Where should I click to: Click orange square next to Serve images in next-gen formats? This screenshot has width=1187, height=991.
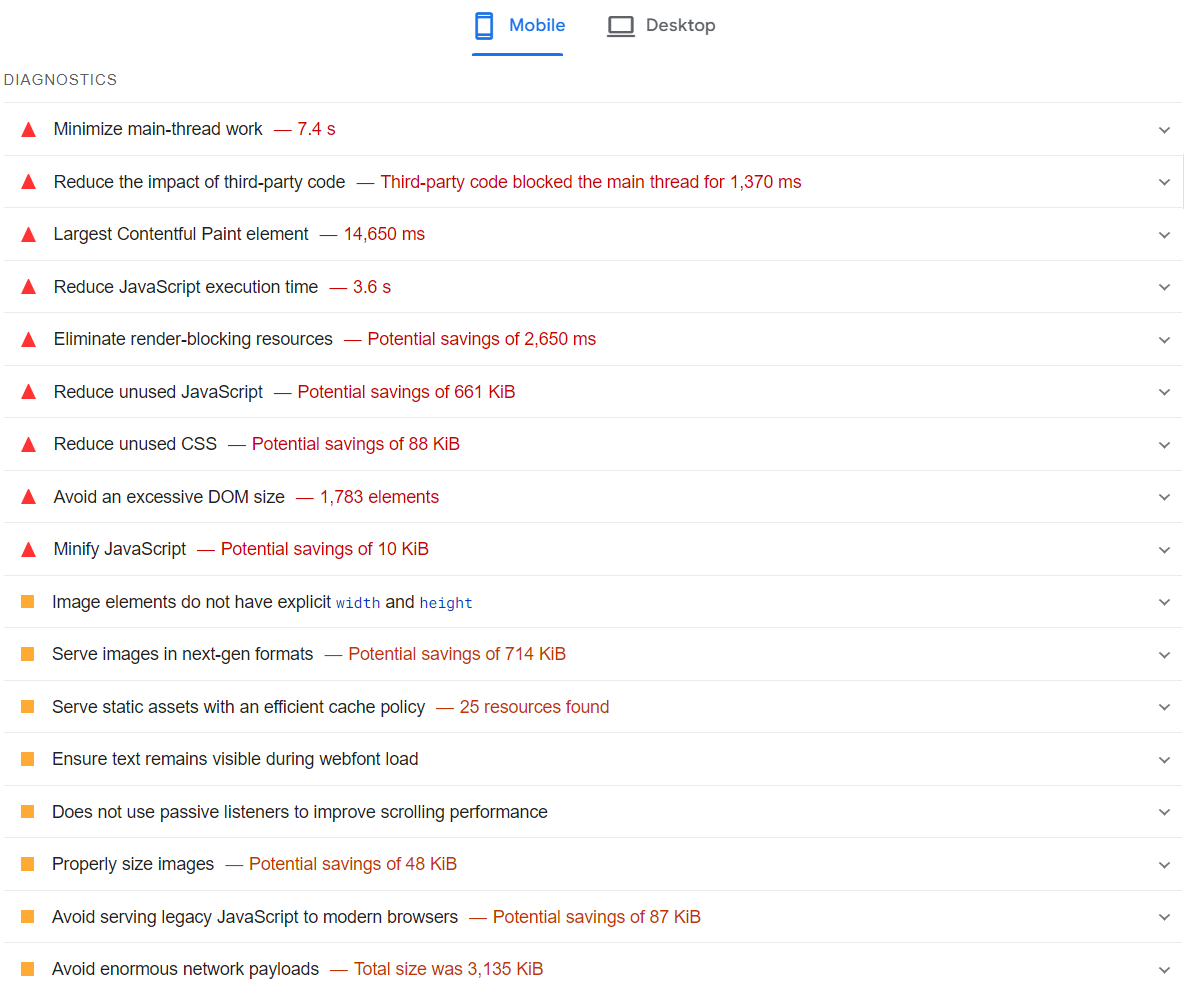click(x=28, y=654)
